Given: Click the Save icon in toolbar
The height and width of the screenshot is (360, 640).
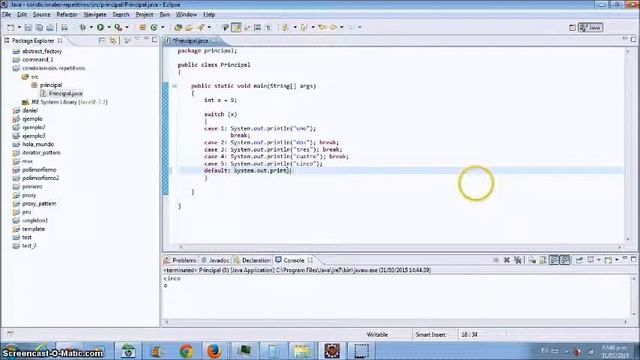Looking at the screenshot, I should tap(28, 27).
